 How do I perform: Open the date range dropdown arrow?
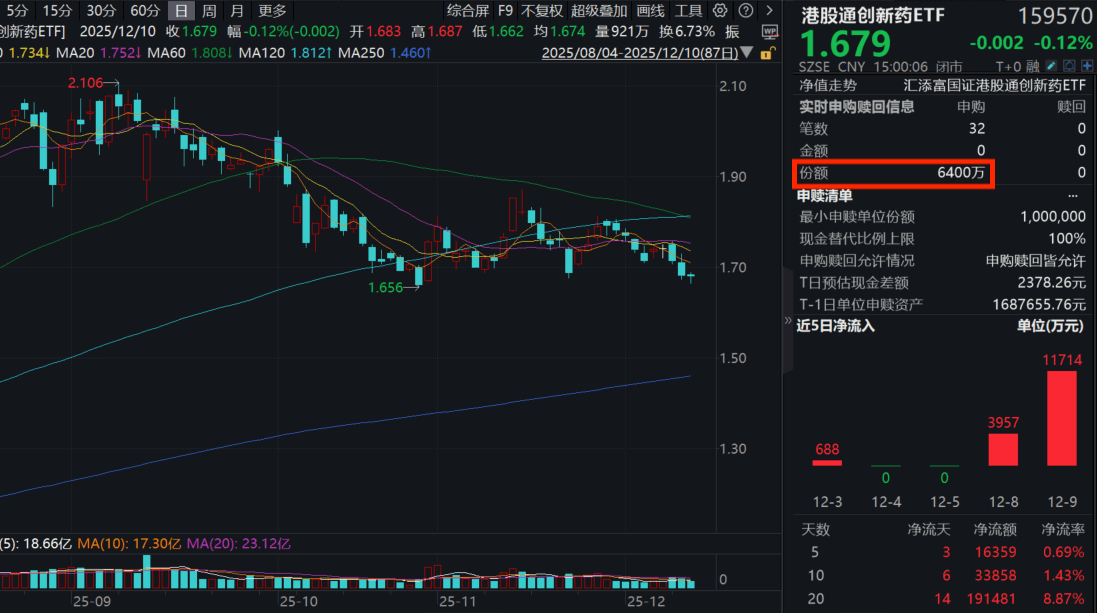(746, 52)
